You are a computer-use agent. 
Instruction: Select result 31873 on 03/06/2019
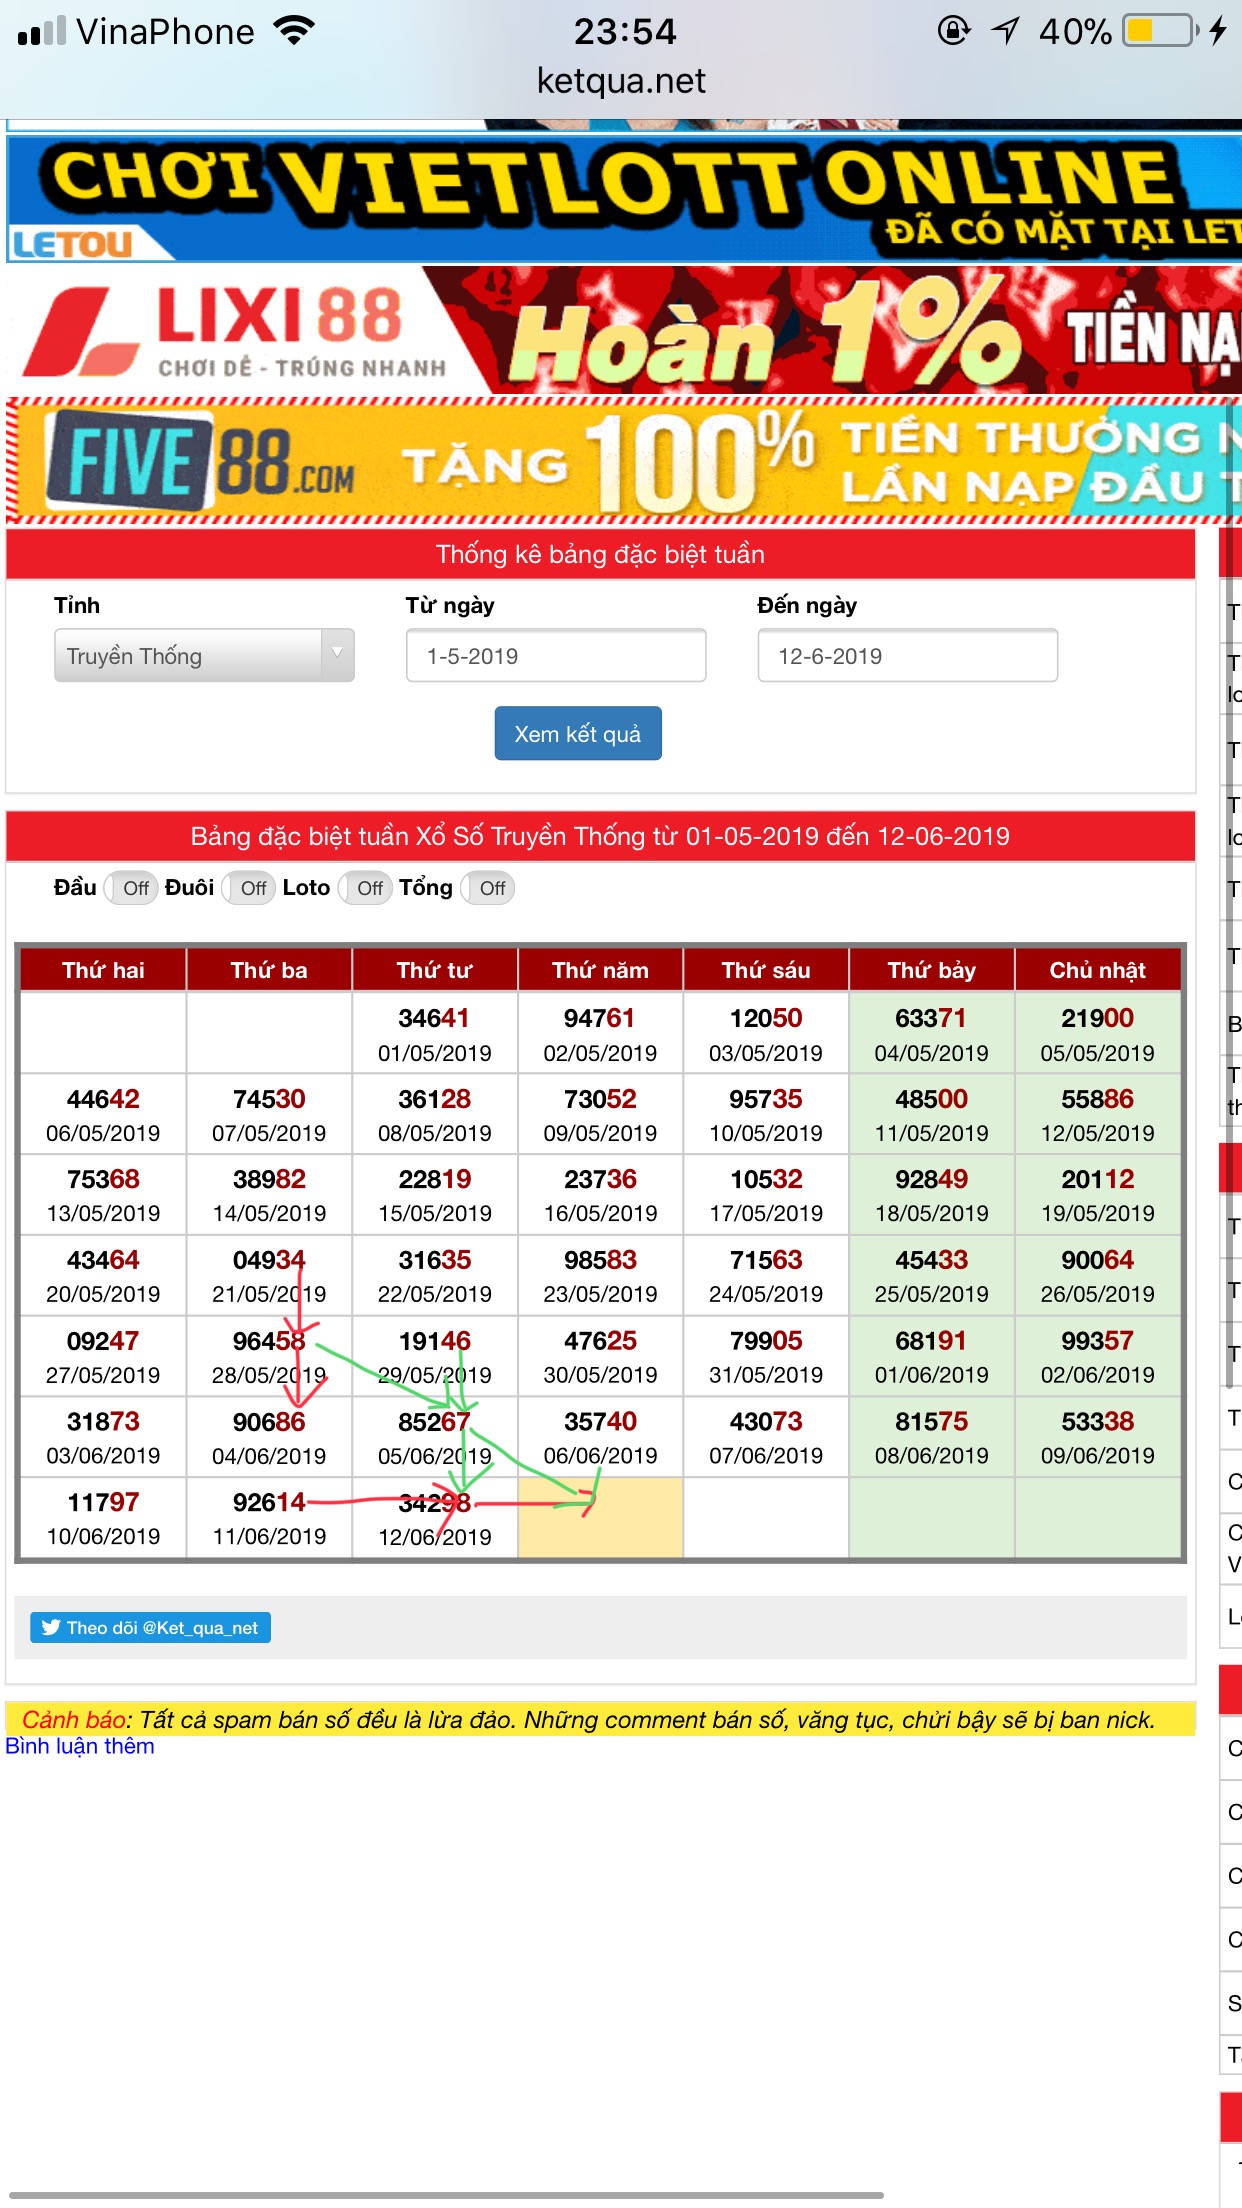103,1437
